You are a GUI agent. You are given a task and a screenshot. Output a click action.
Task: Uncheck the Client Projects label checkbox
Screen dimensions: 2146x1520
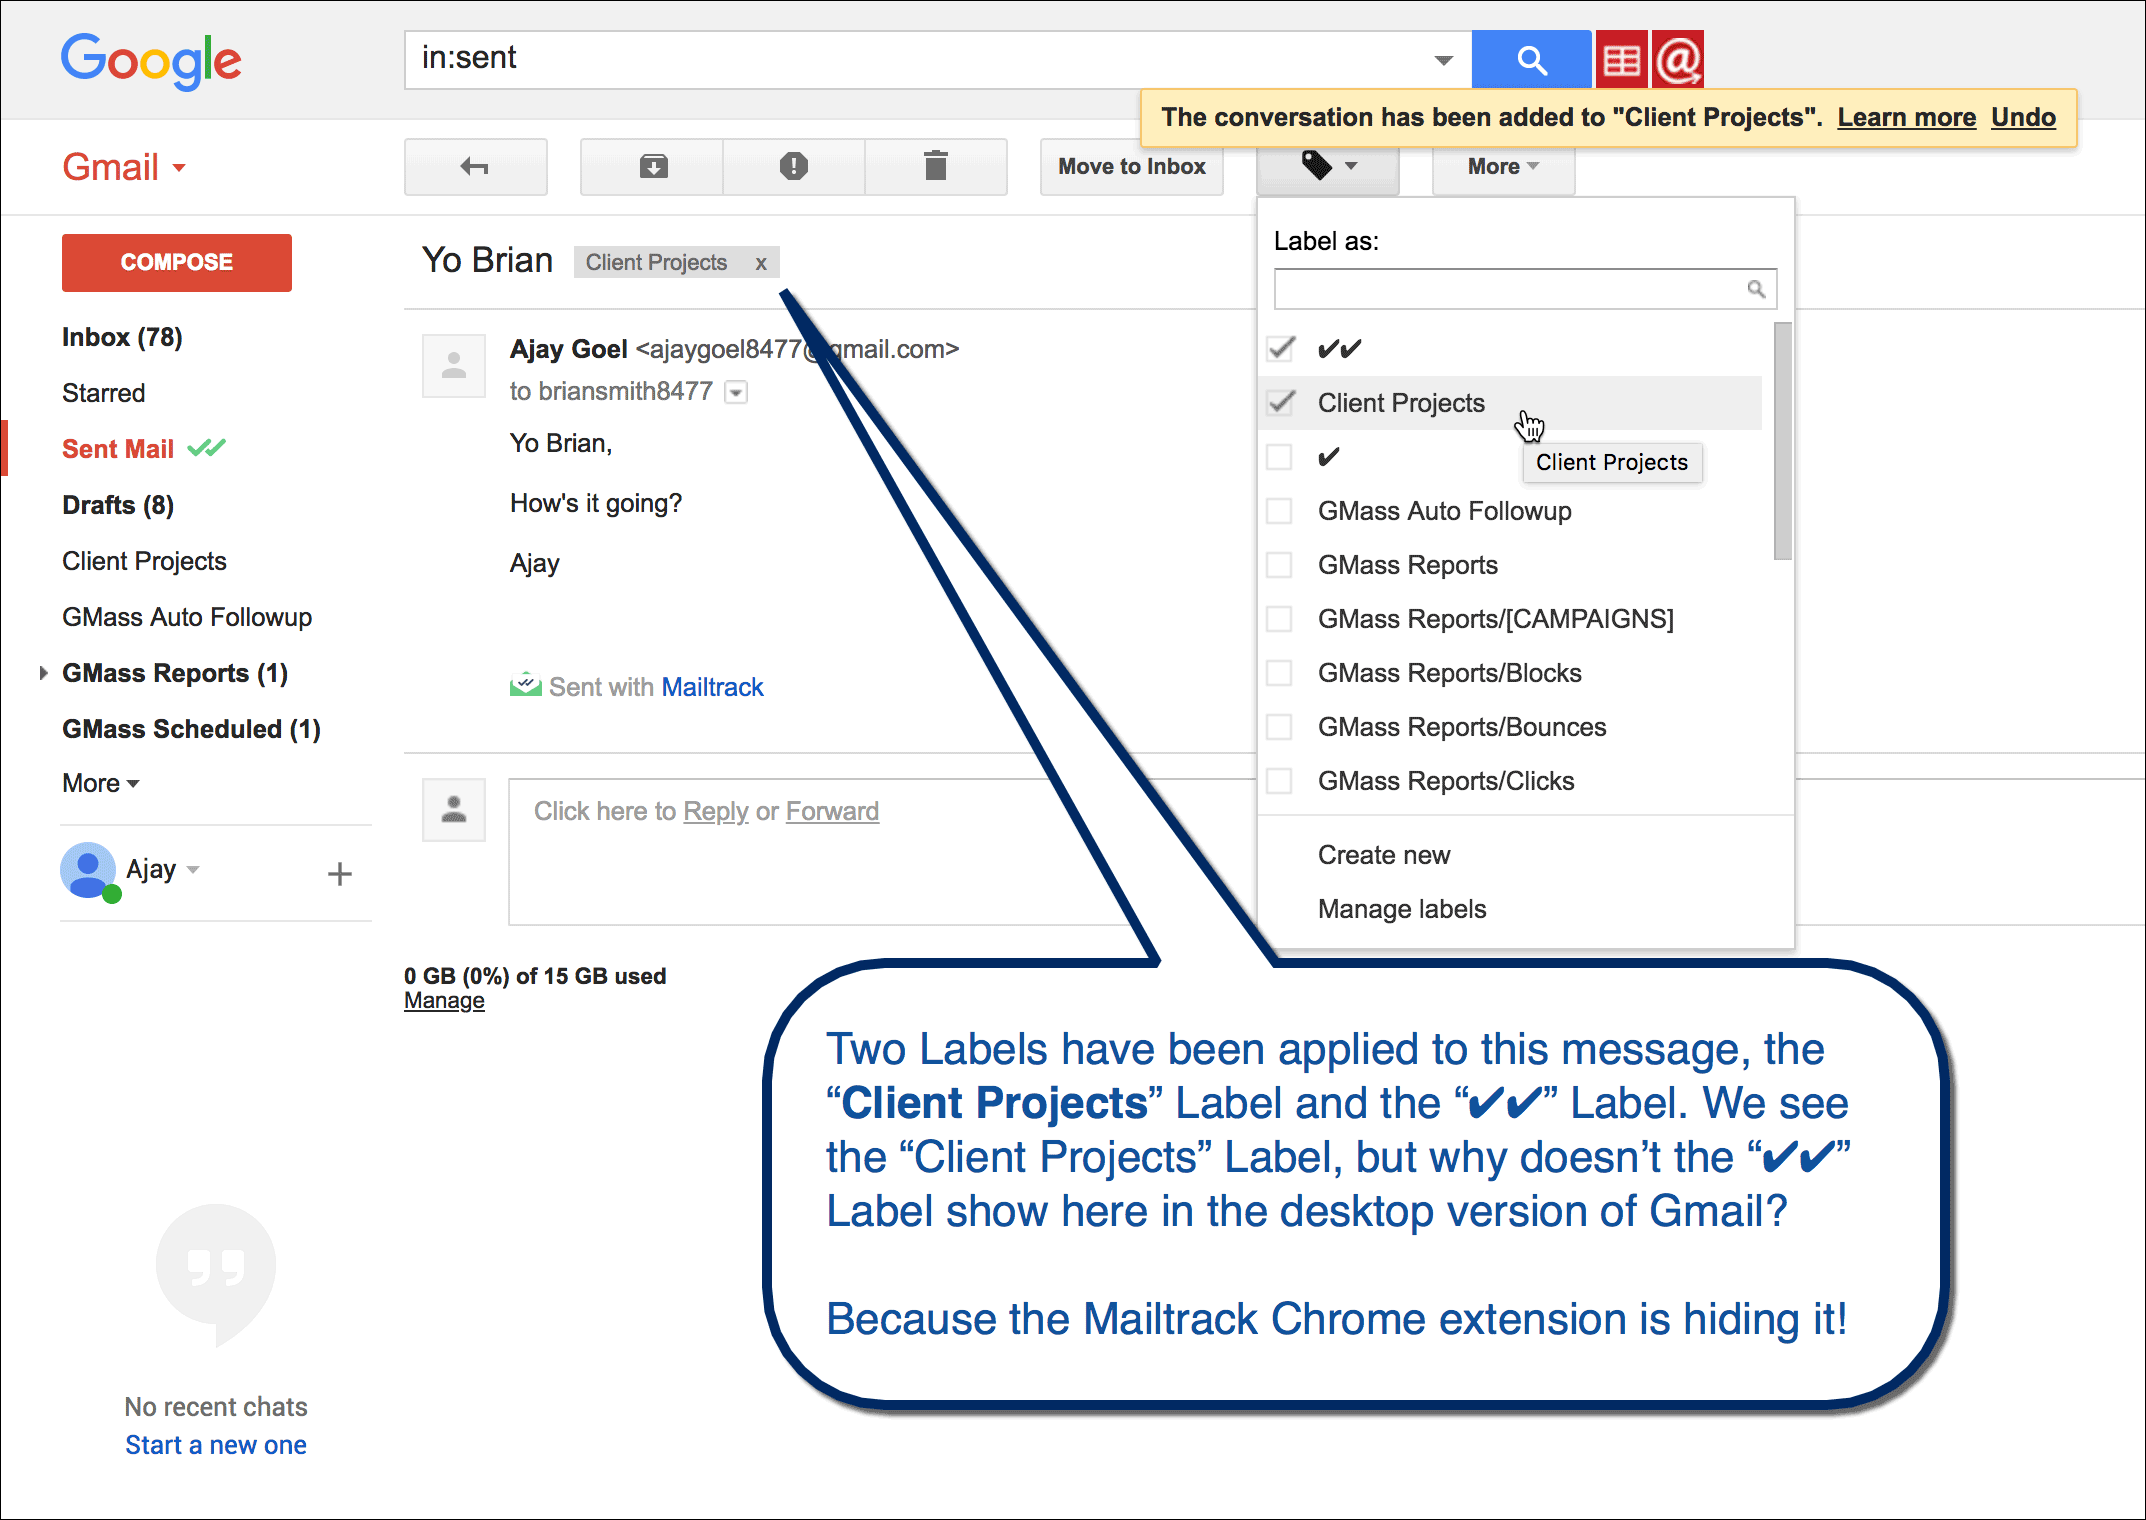[x=1280, y=403]
